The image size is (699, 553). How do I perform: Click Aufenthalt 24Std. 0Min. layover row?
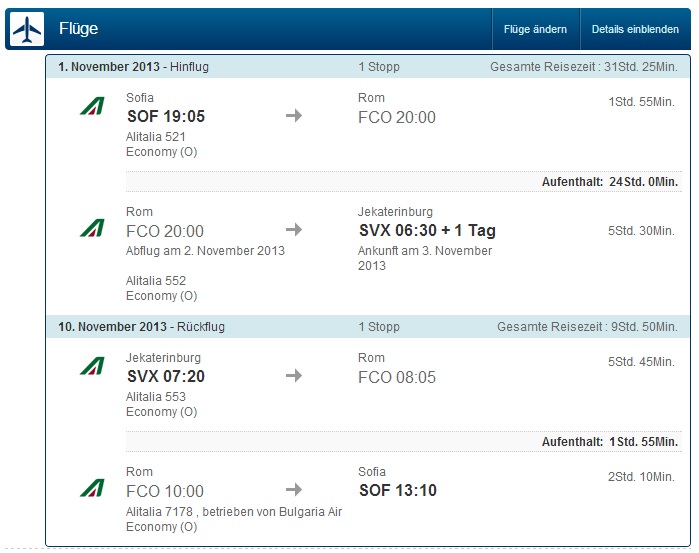(x=404, y=182)
